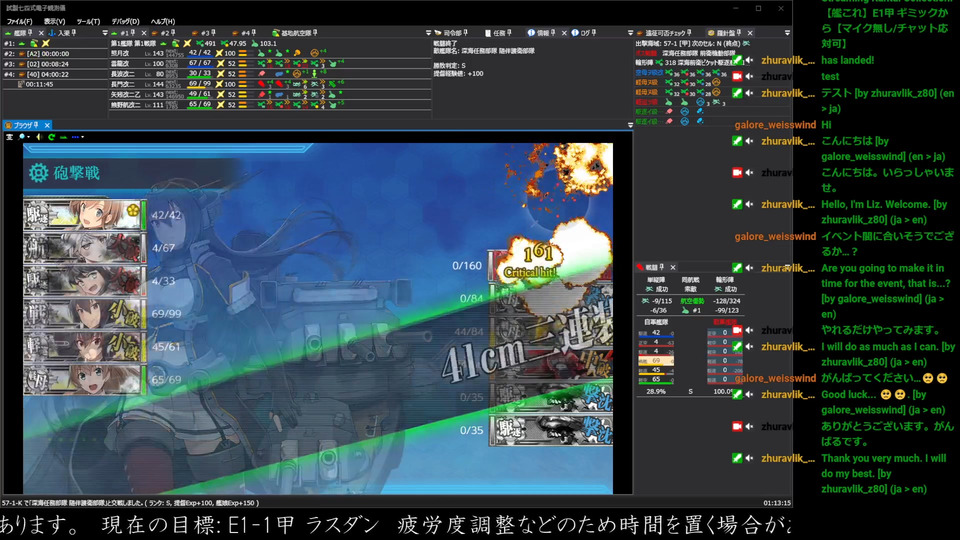Close the 艦隊 fleet overview tab
Screen dimensions: 960x540
point(41,33)
